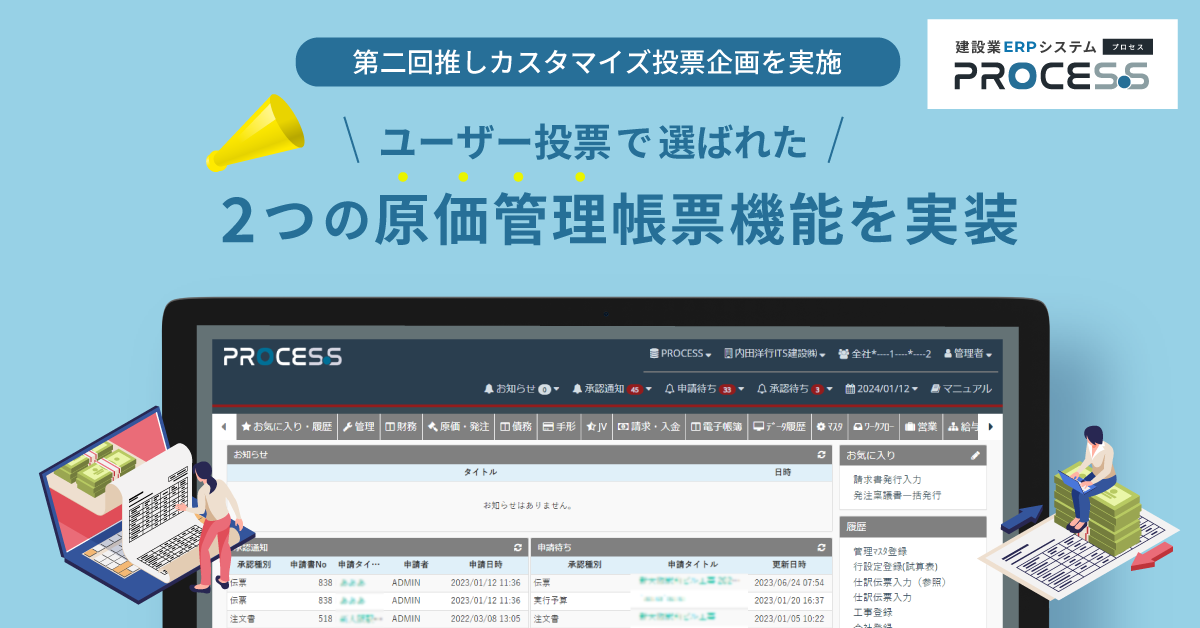Screen dimensions: 1200x628
Task: Open the 債務 tab
Action: coord(515,426)
